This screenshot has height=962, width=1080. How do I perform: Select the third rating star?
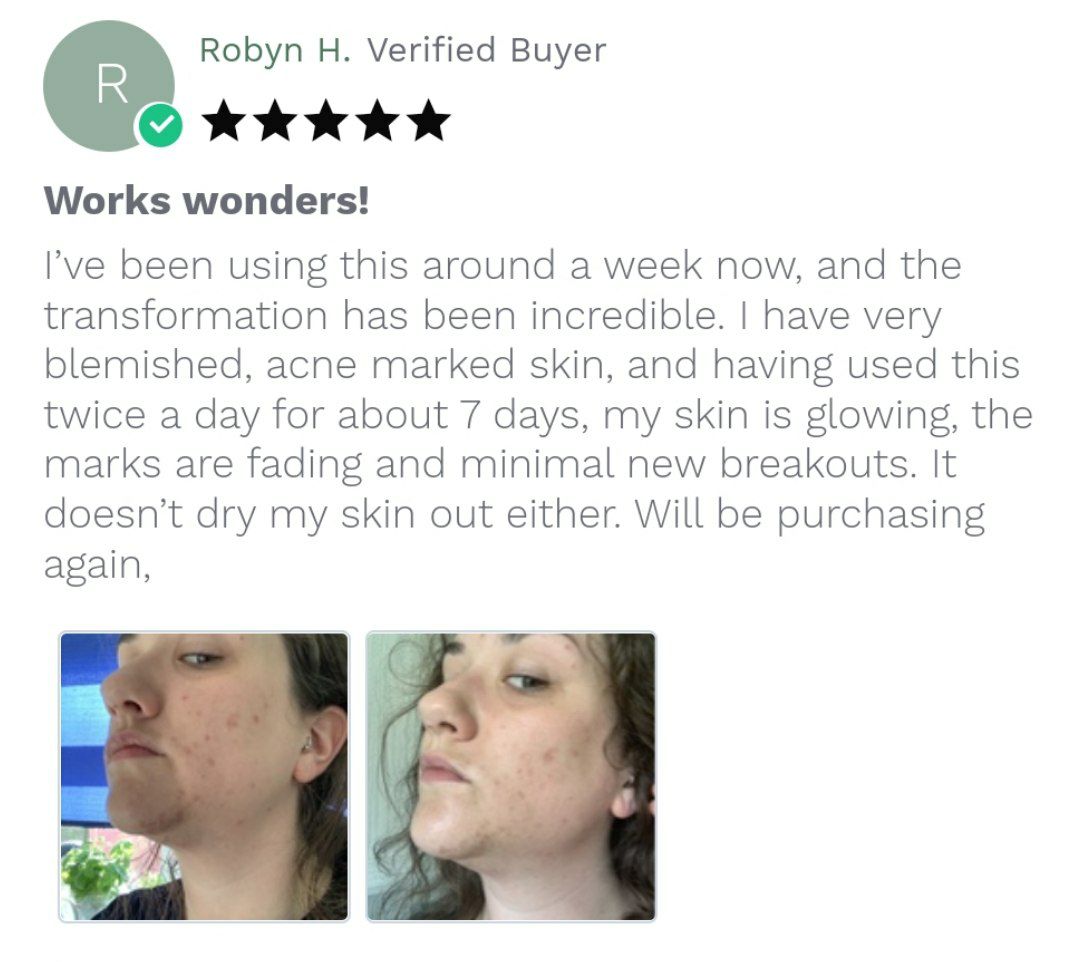point(327,121)
